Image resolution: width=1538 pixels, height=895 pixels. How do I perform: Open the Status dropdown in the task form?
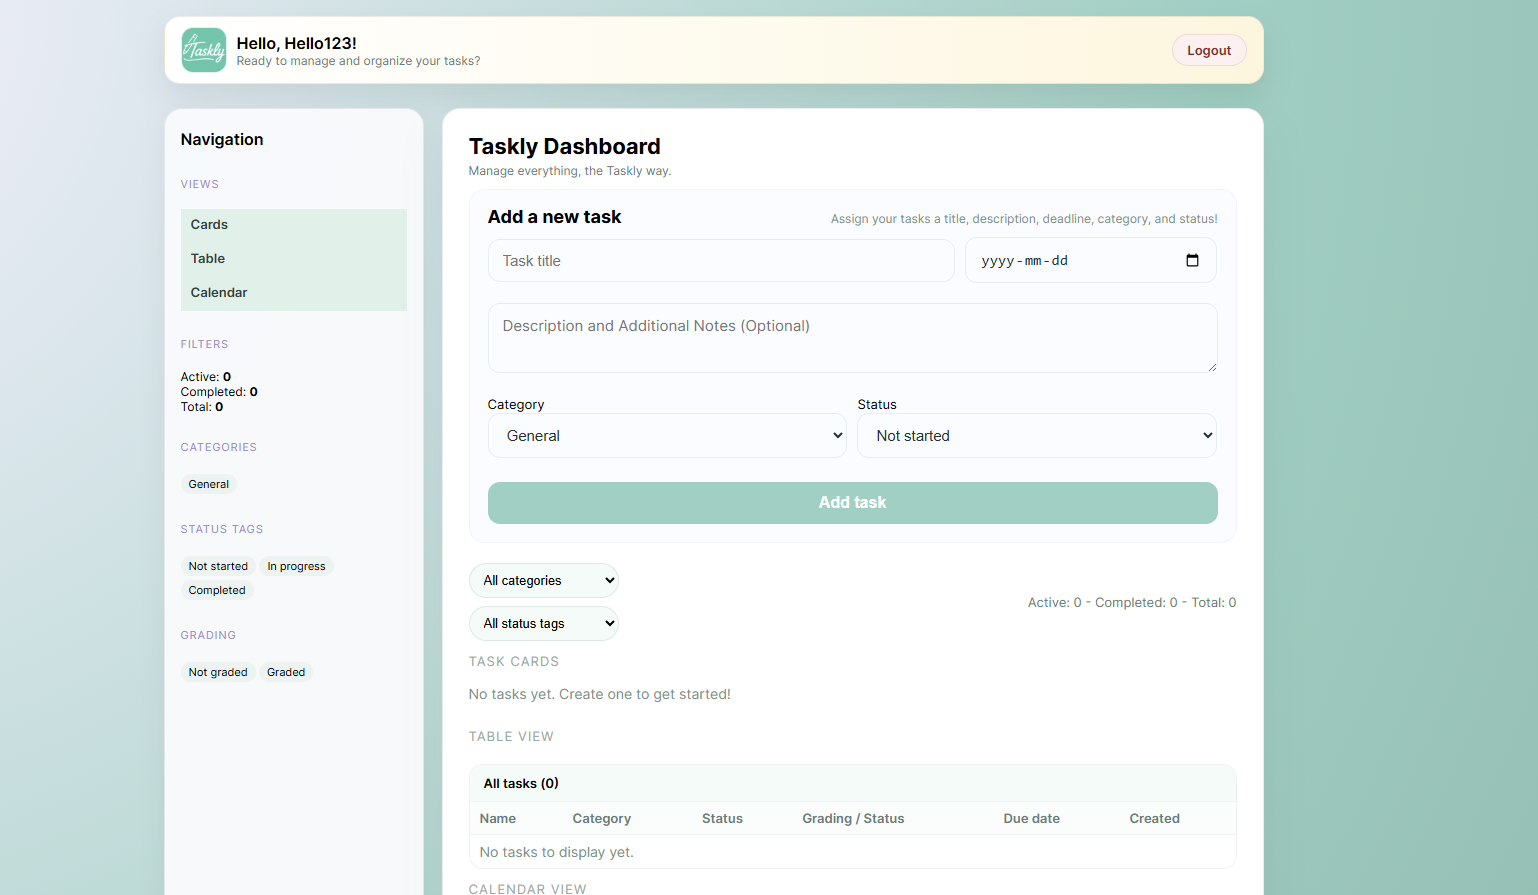coord(1037,435)
